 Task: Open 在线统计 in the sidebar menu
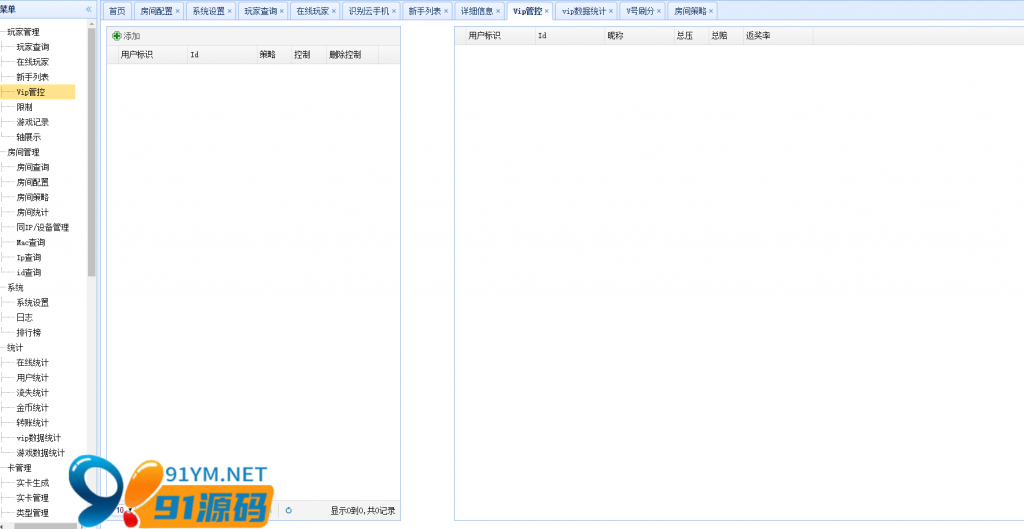[x=33, y=362]
